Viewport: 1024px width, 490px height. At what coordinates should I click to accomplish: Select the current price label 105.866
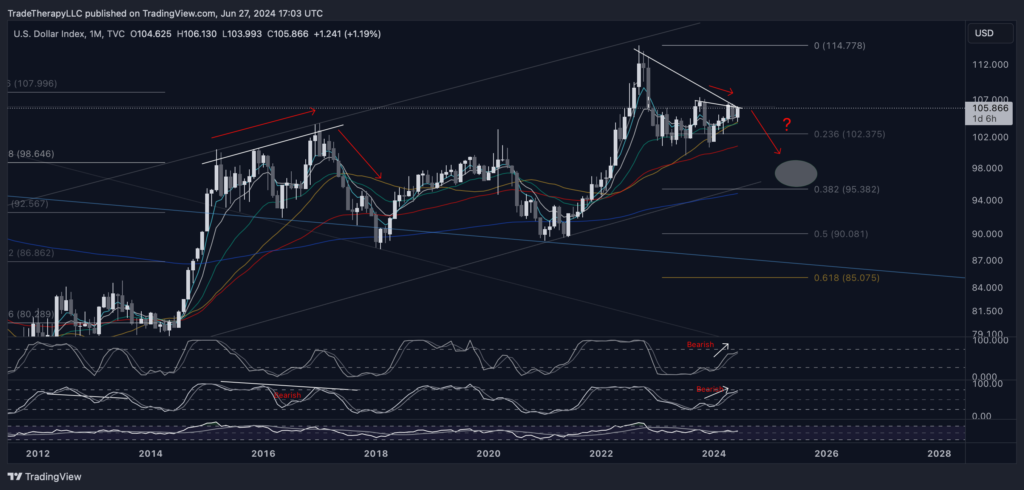click(990, 105)
